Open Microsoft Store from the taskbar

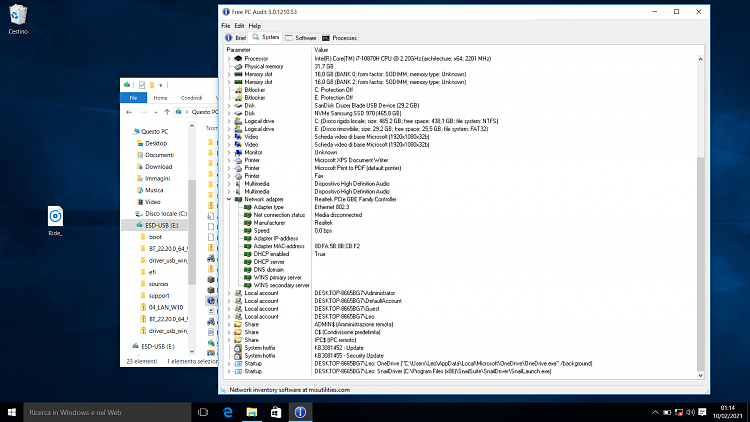tap(276, 412)
